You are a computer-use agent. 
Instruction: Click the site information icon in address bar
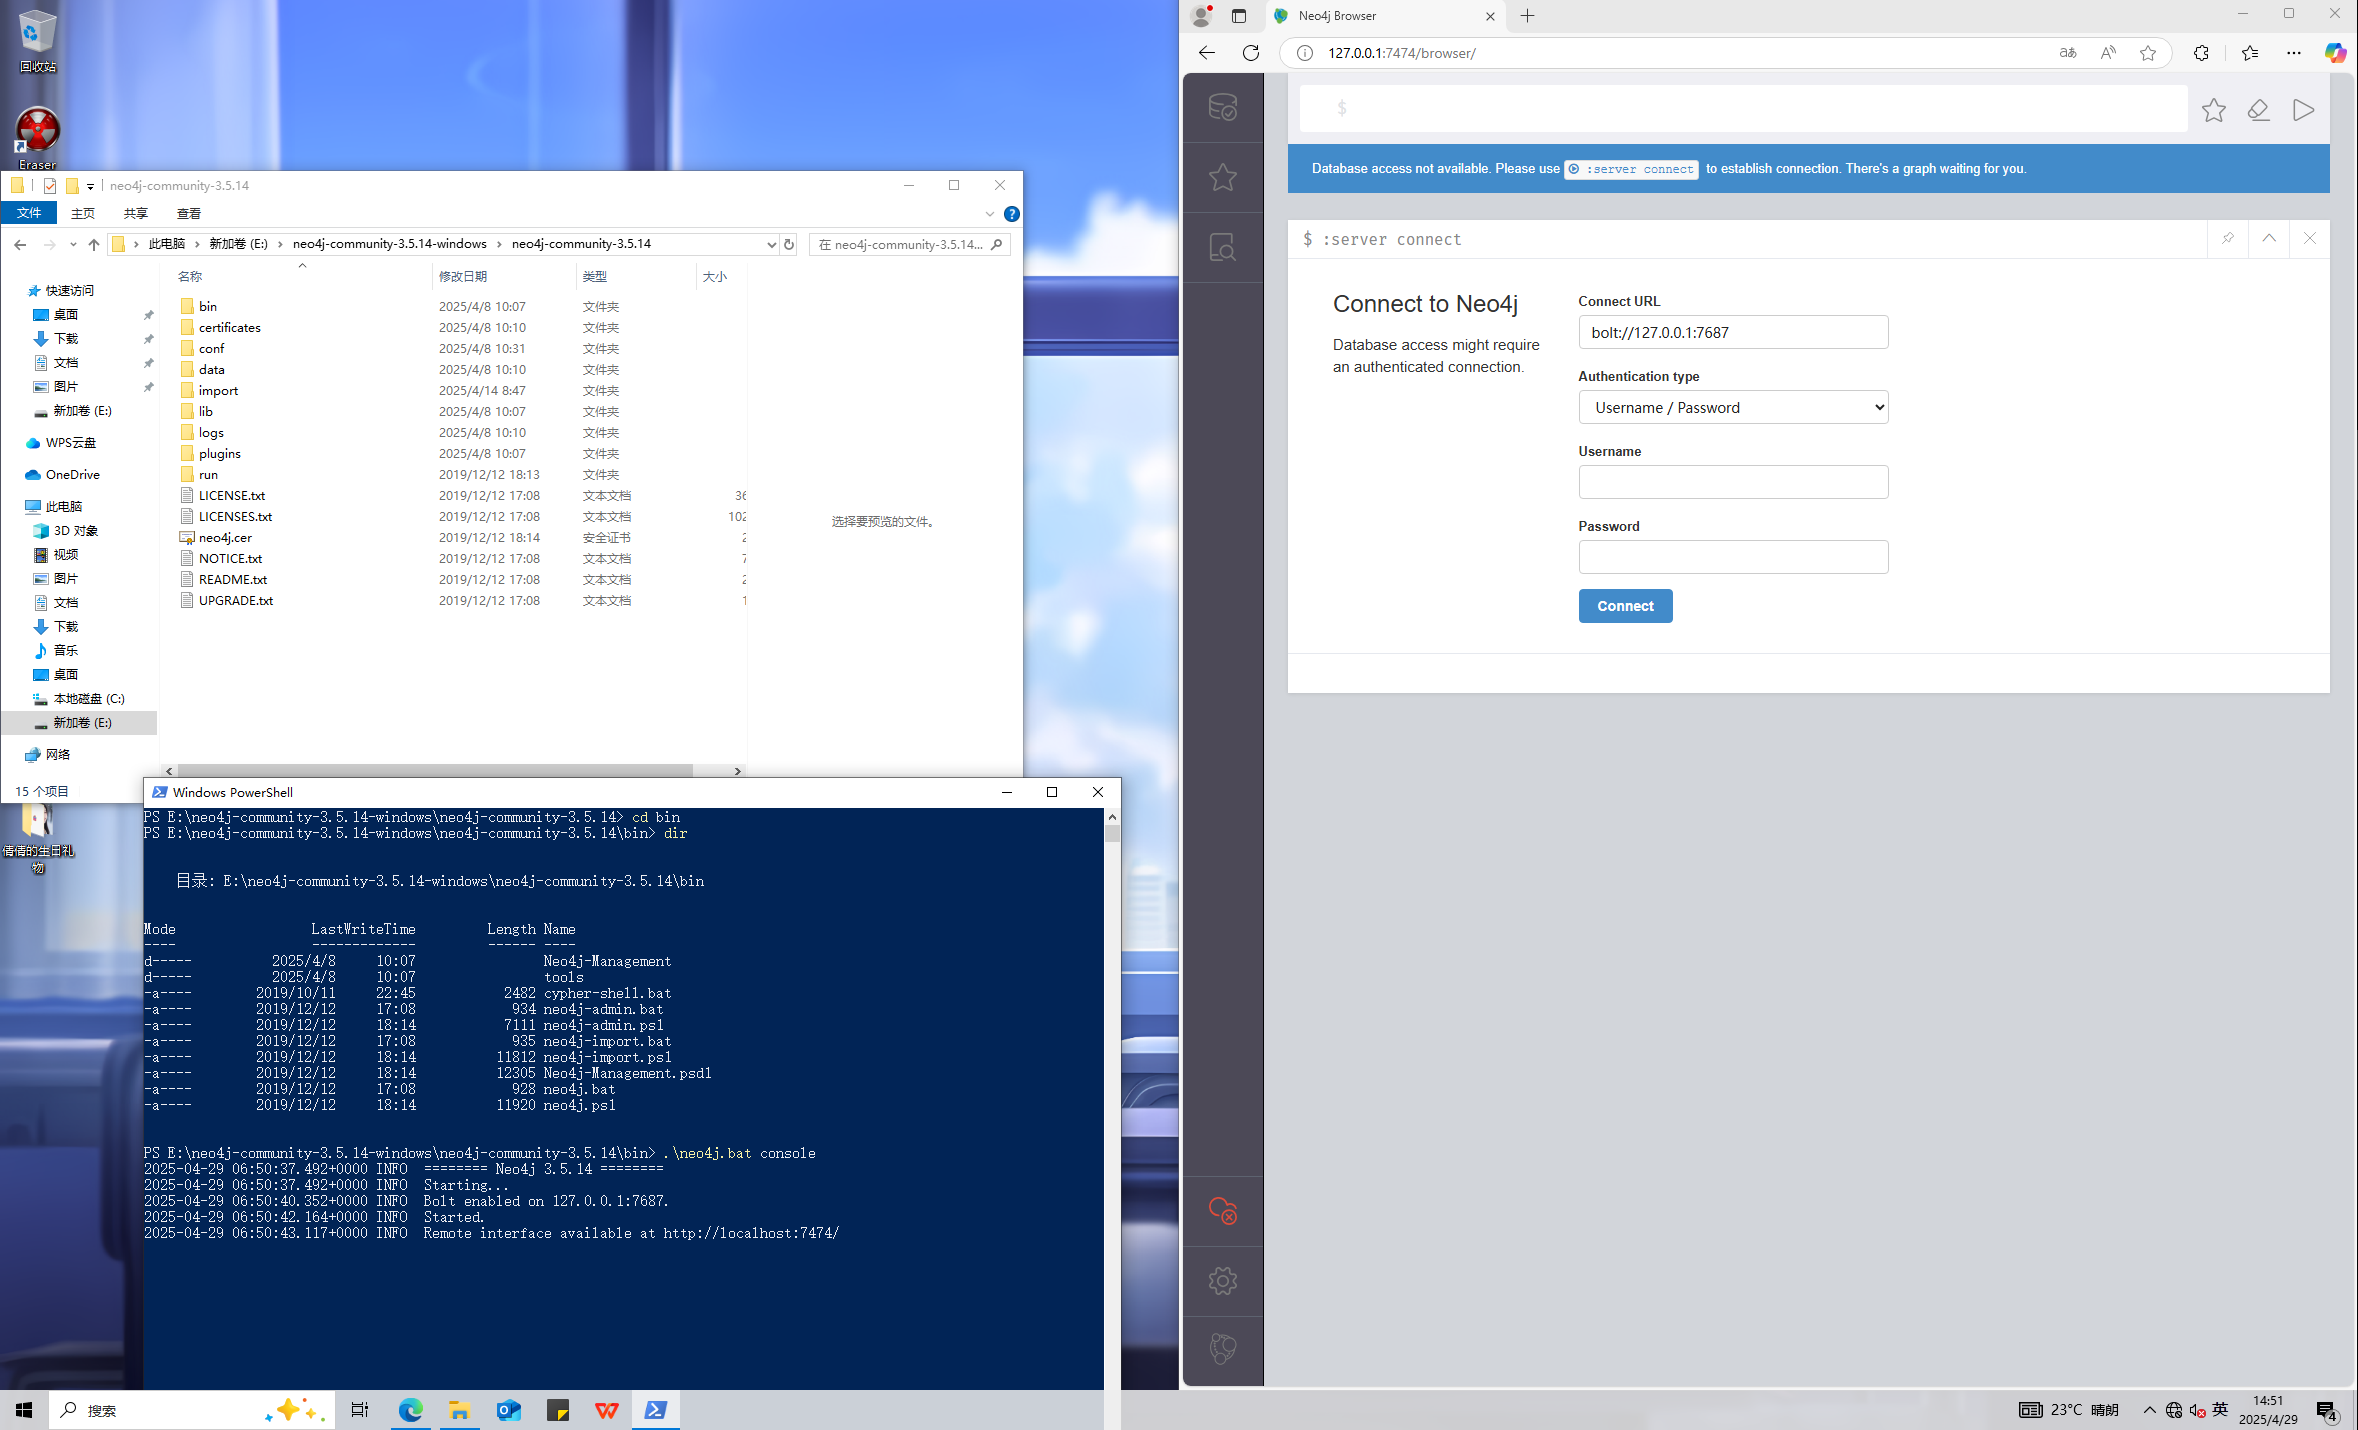[x=1304, y=53]
